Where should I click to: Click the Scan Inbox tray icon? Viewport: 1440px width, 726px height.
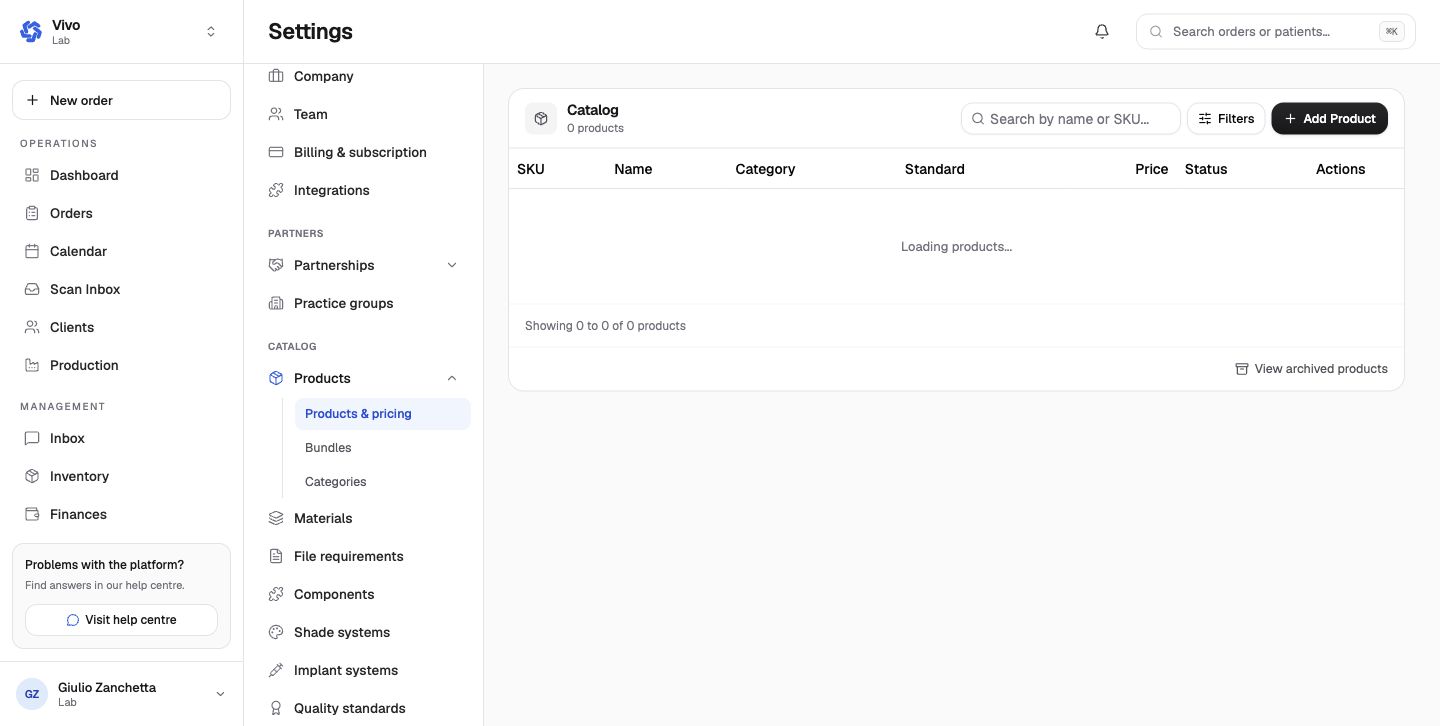coord(31,289)
